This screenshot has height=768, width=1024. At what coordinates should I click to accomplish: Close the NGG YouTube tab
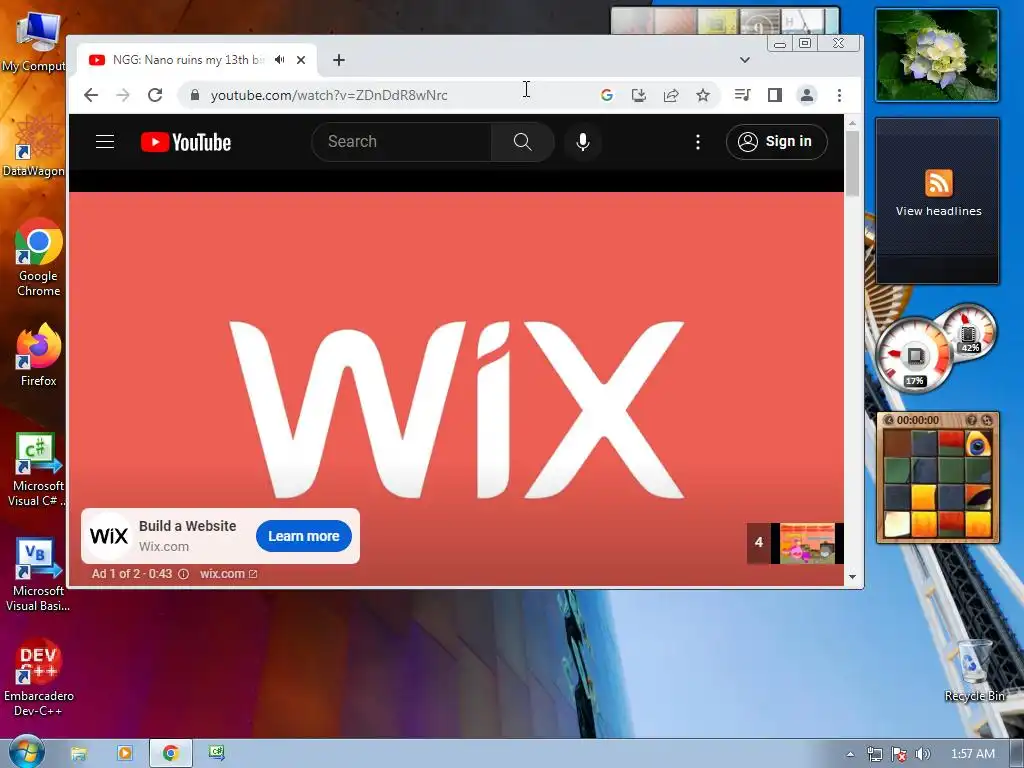point(301,60)
